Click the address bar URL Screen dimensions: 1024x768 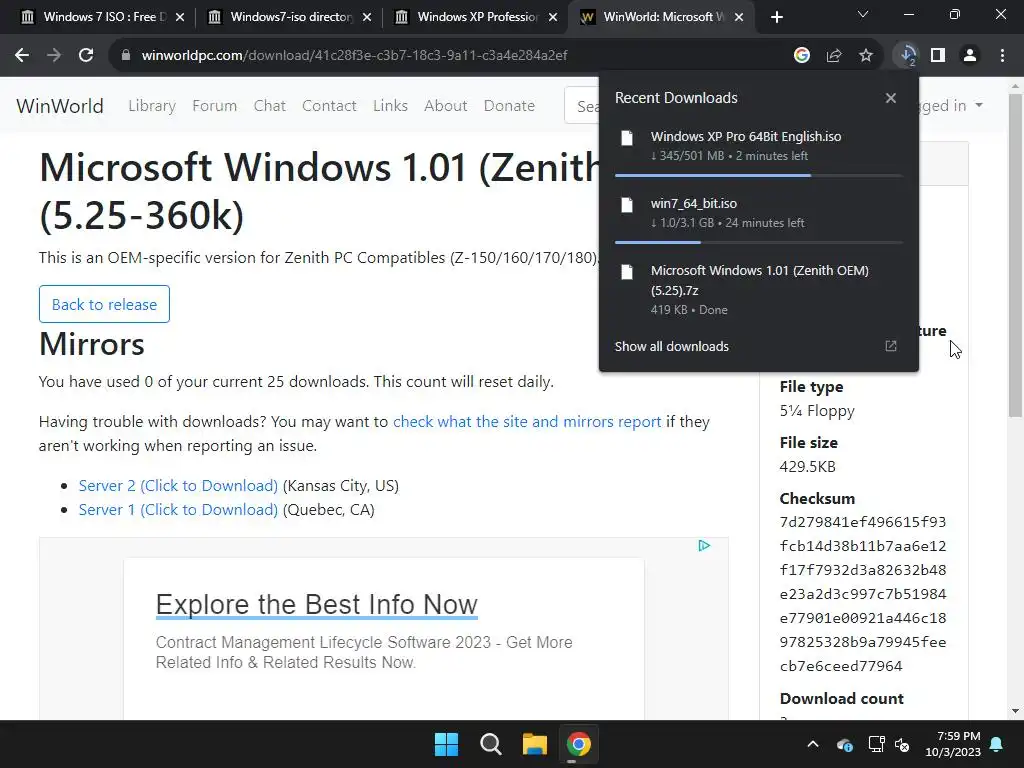click(x=354, y=56)
